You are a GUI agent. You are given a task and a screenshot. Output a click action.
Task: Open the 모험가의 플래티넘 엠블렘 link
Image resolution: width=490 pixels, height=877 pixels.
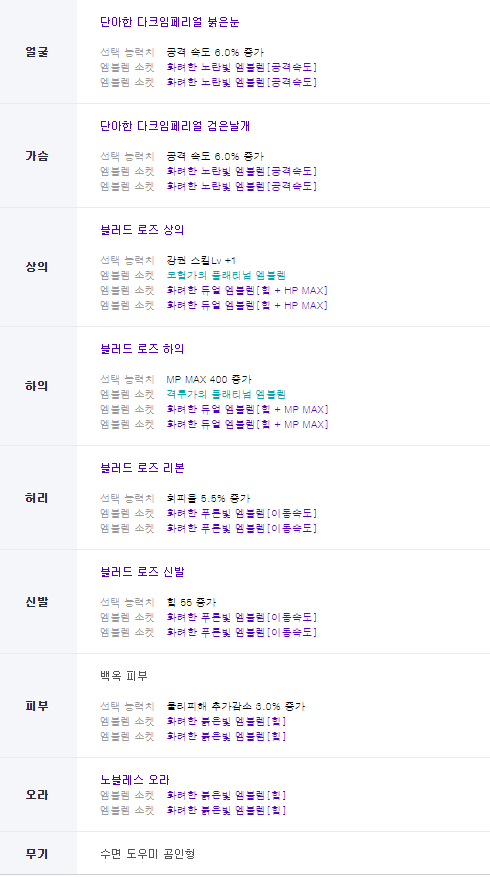226,275
